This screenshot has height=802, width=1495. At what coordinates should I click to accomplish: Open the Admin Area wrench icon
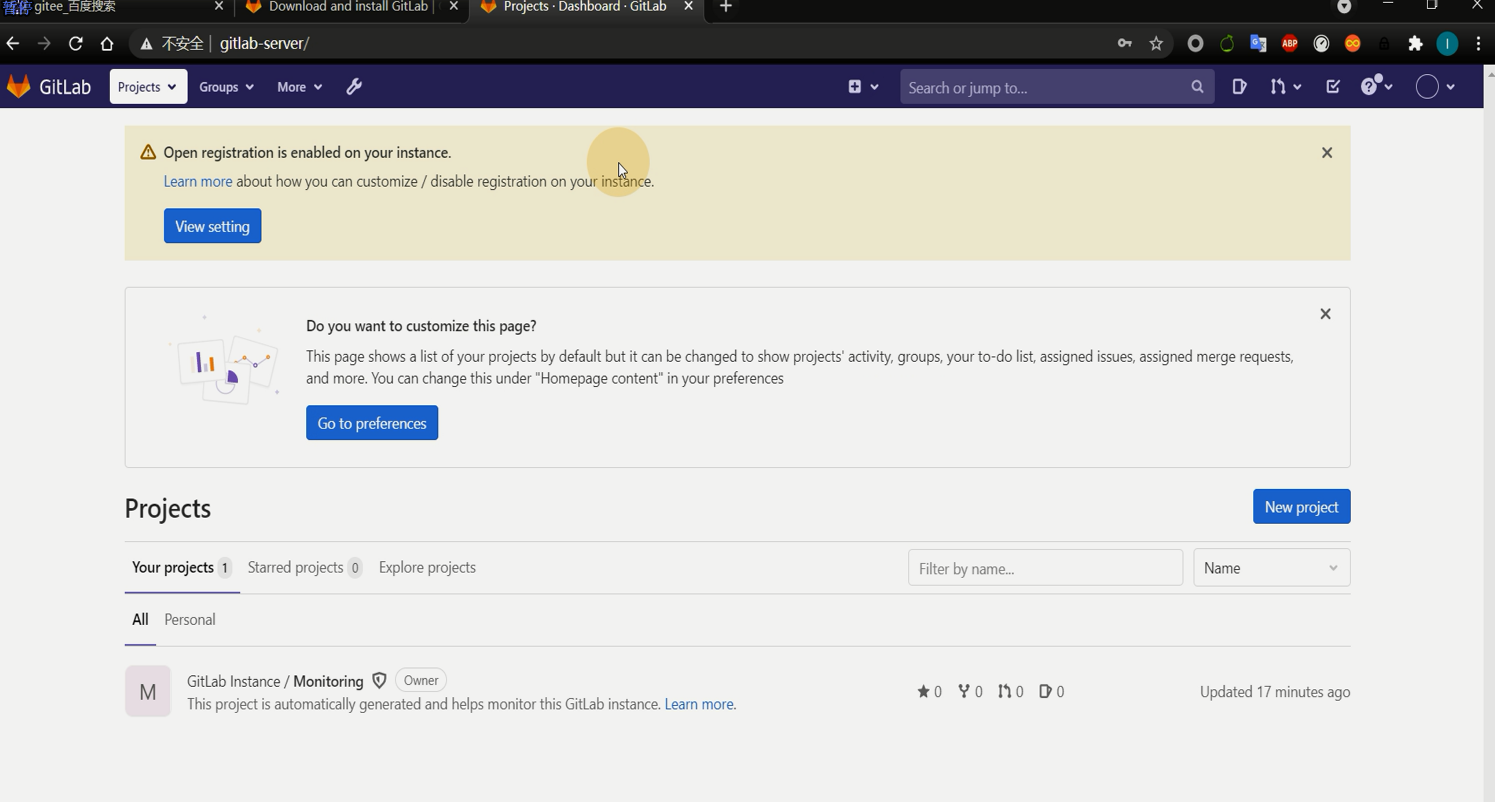pyautogui.click(x=354, y=87)
